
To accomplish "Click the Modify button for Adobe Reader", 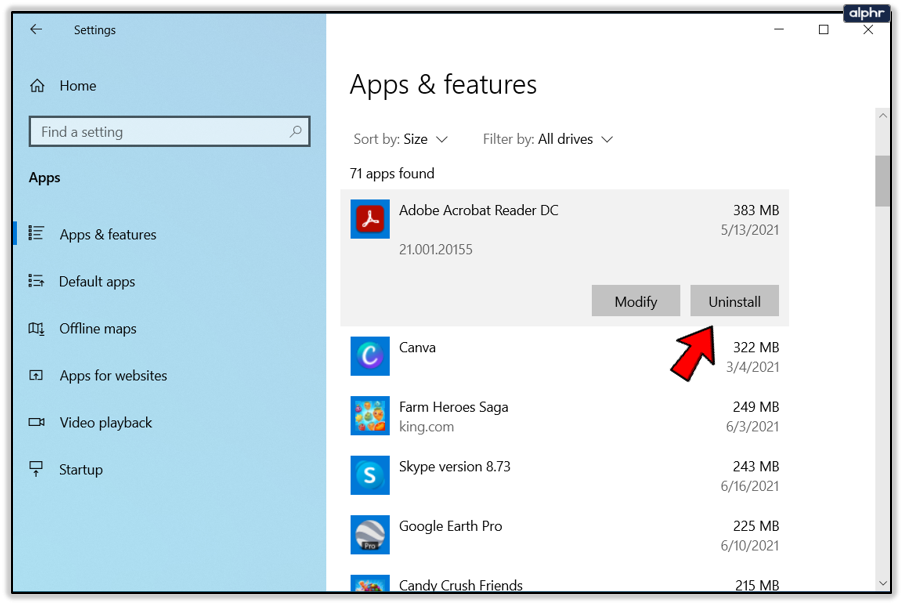I will [x=636, y=300].
